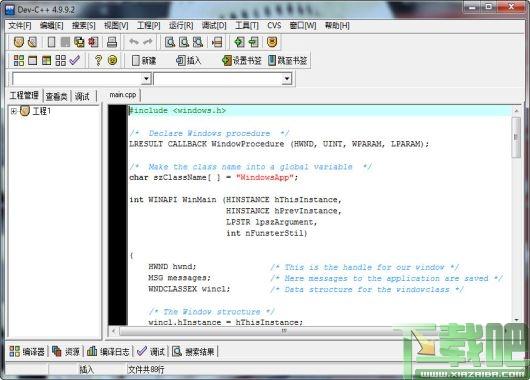Screen dimensions: 530x380
Task: Open the 编译器 bottom tab
Action: (x=27, y=352)
